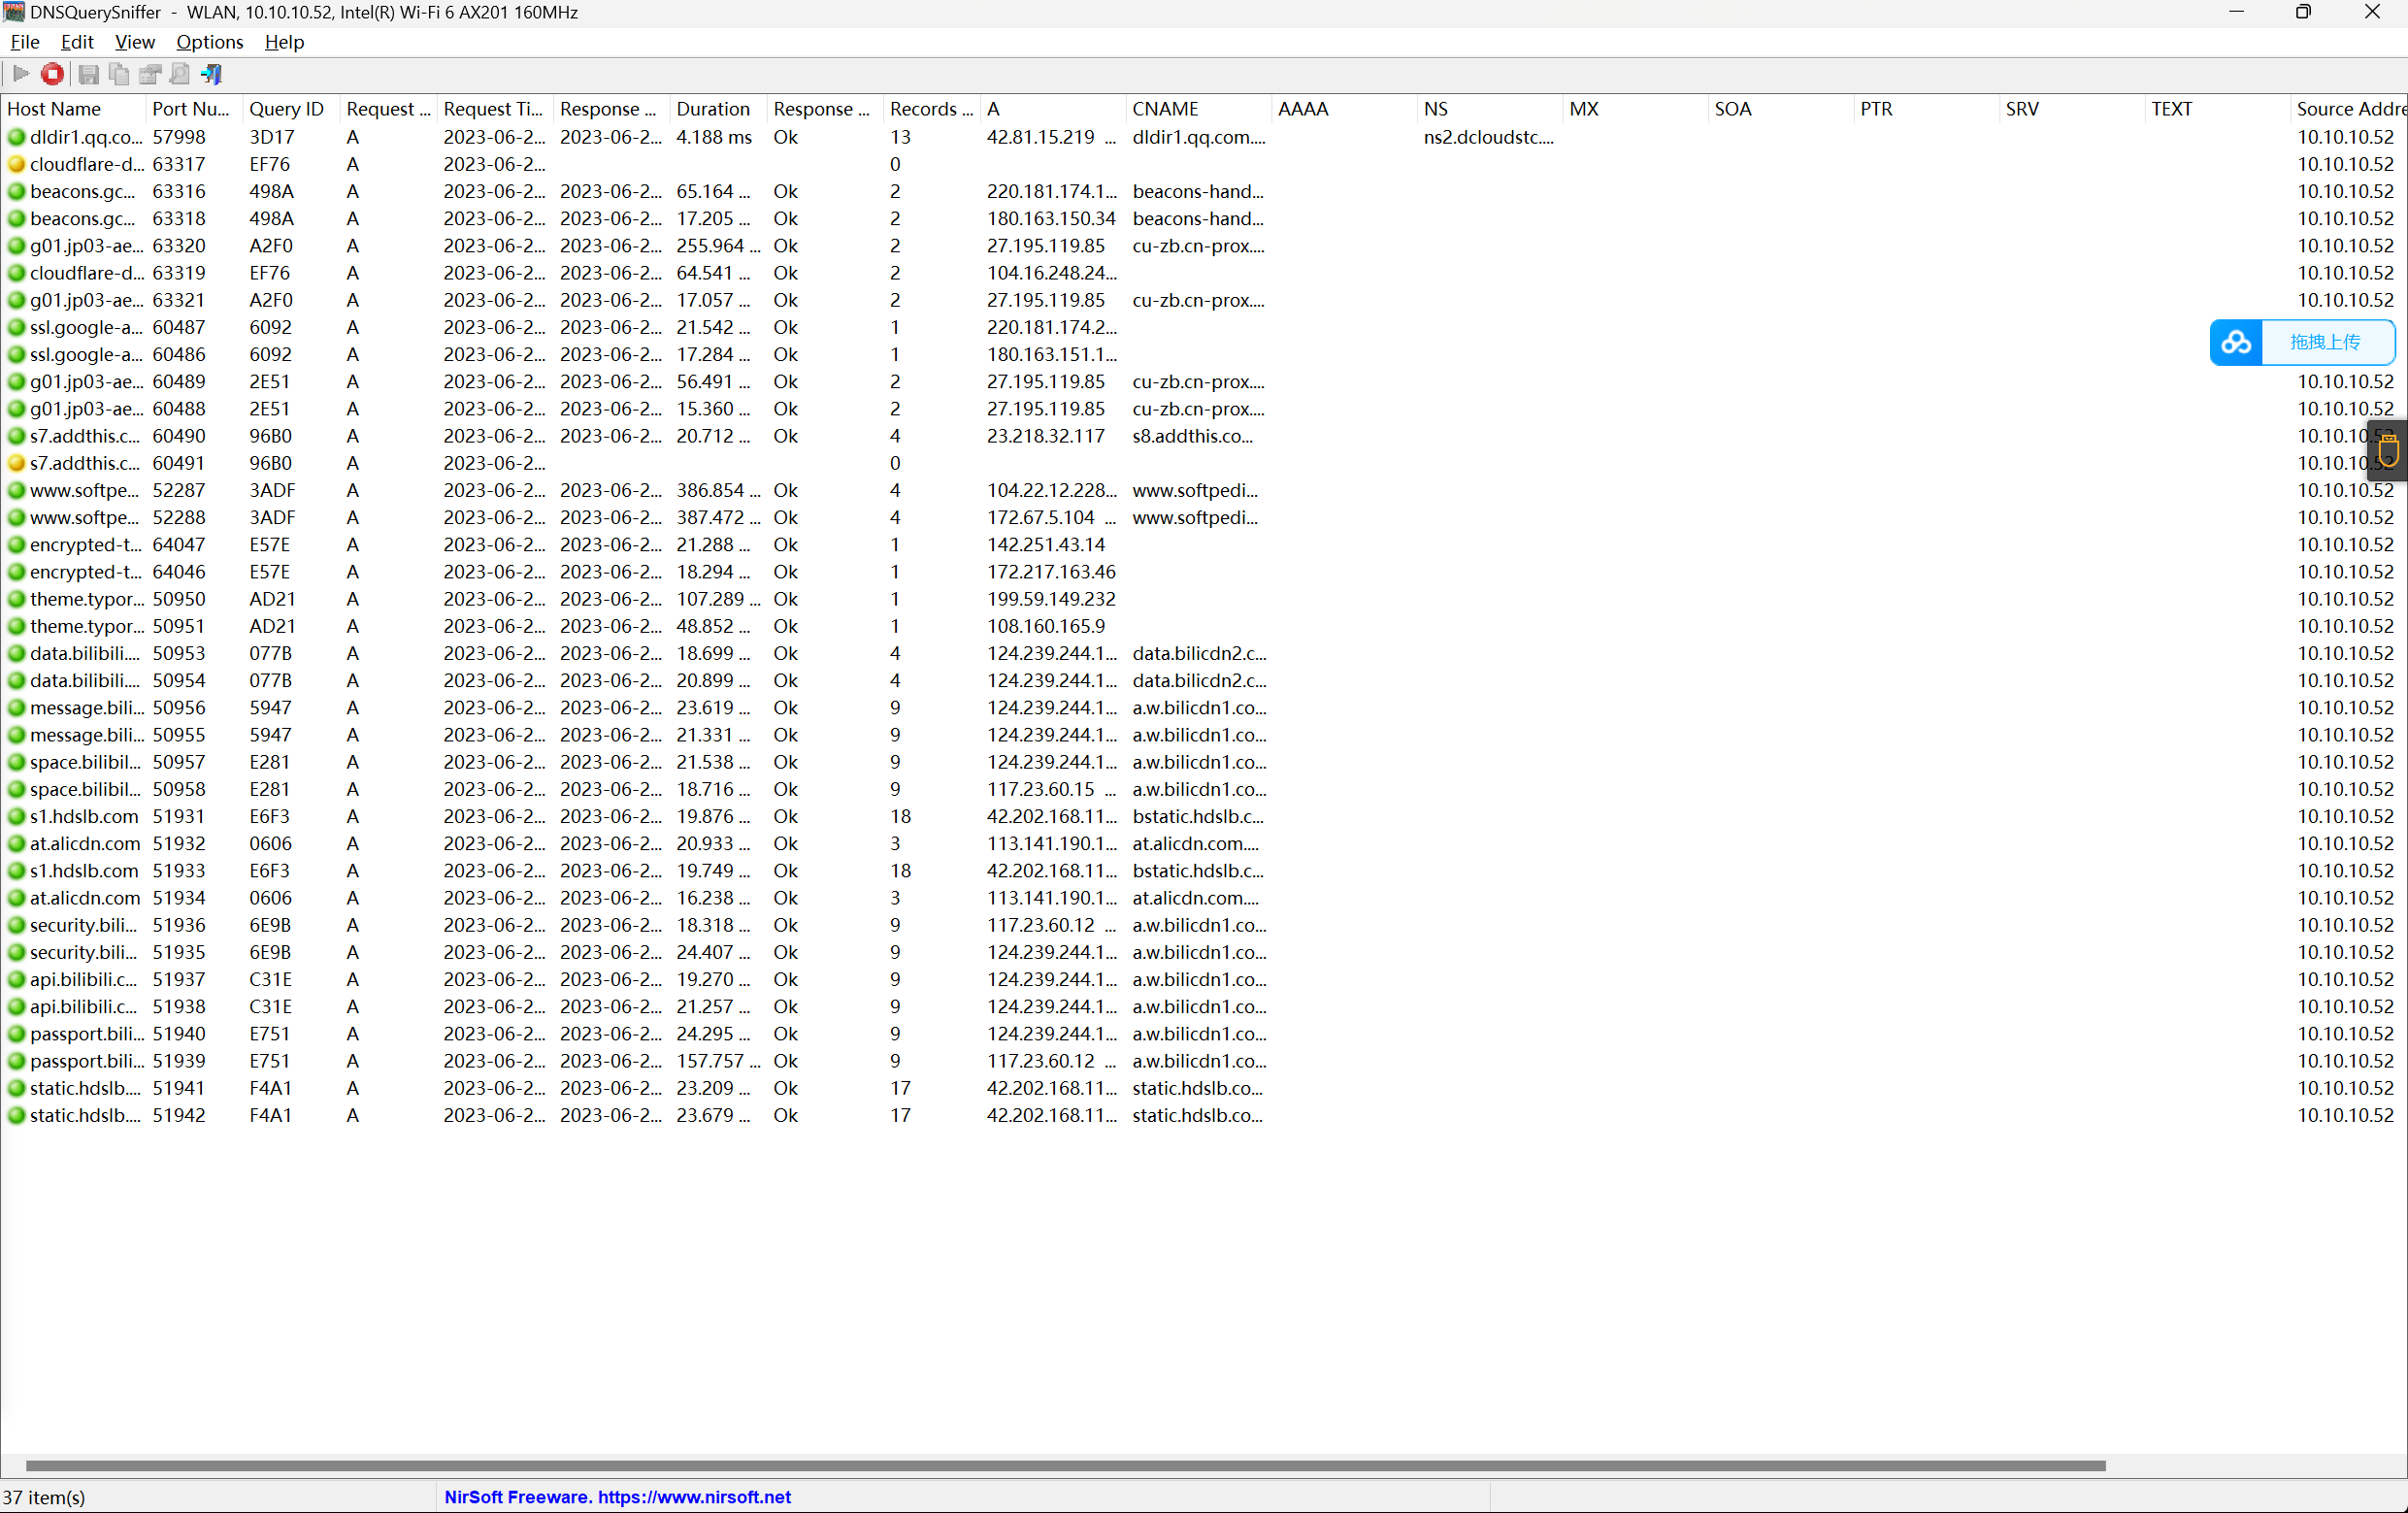Click the blue cloud upload widget icon
This screenshot has height=1513, width=2408.
(x=2236, y=343)
